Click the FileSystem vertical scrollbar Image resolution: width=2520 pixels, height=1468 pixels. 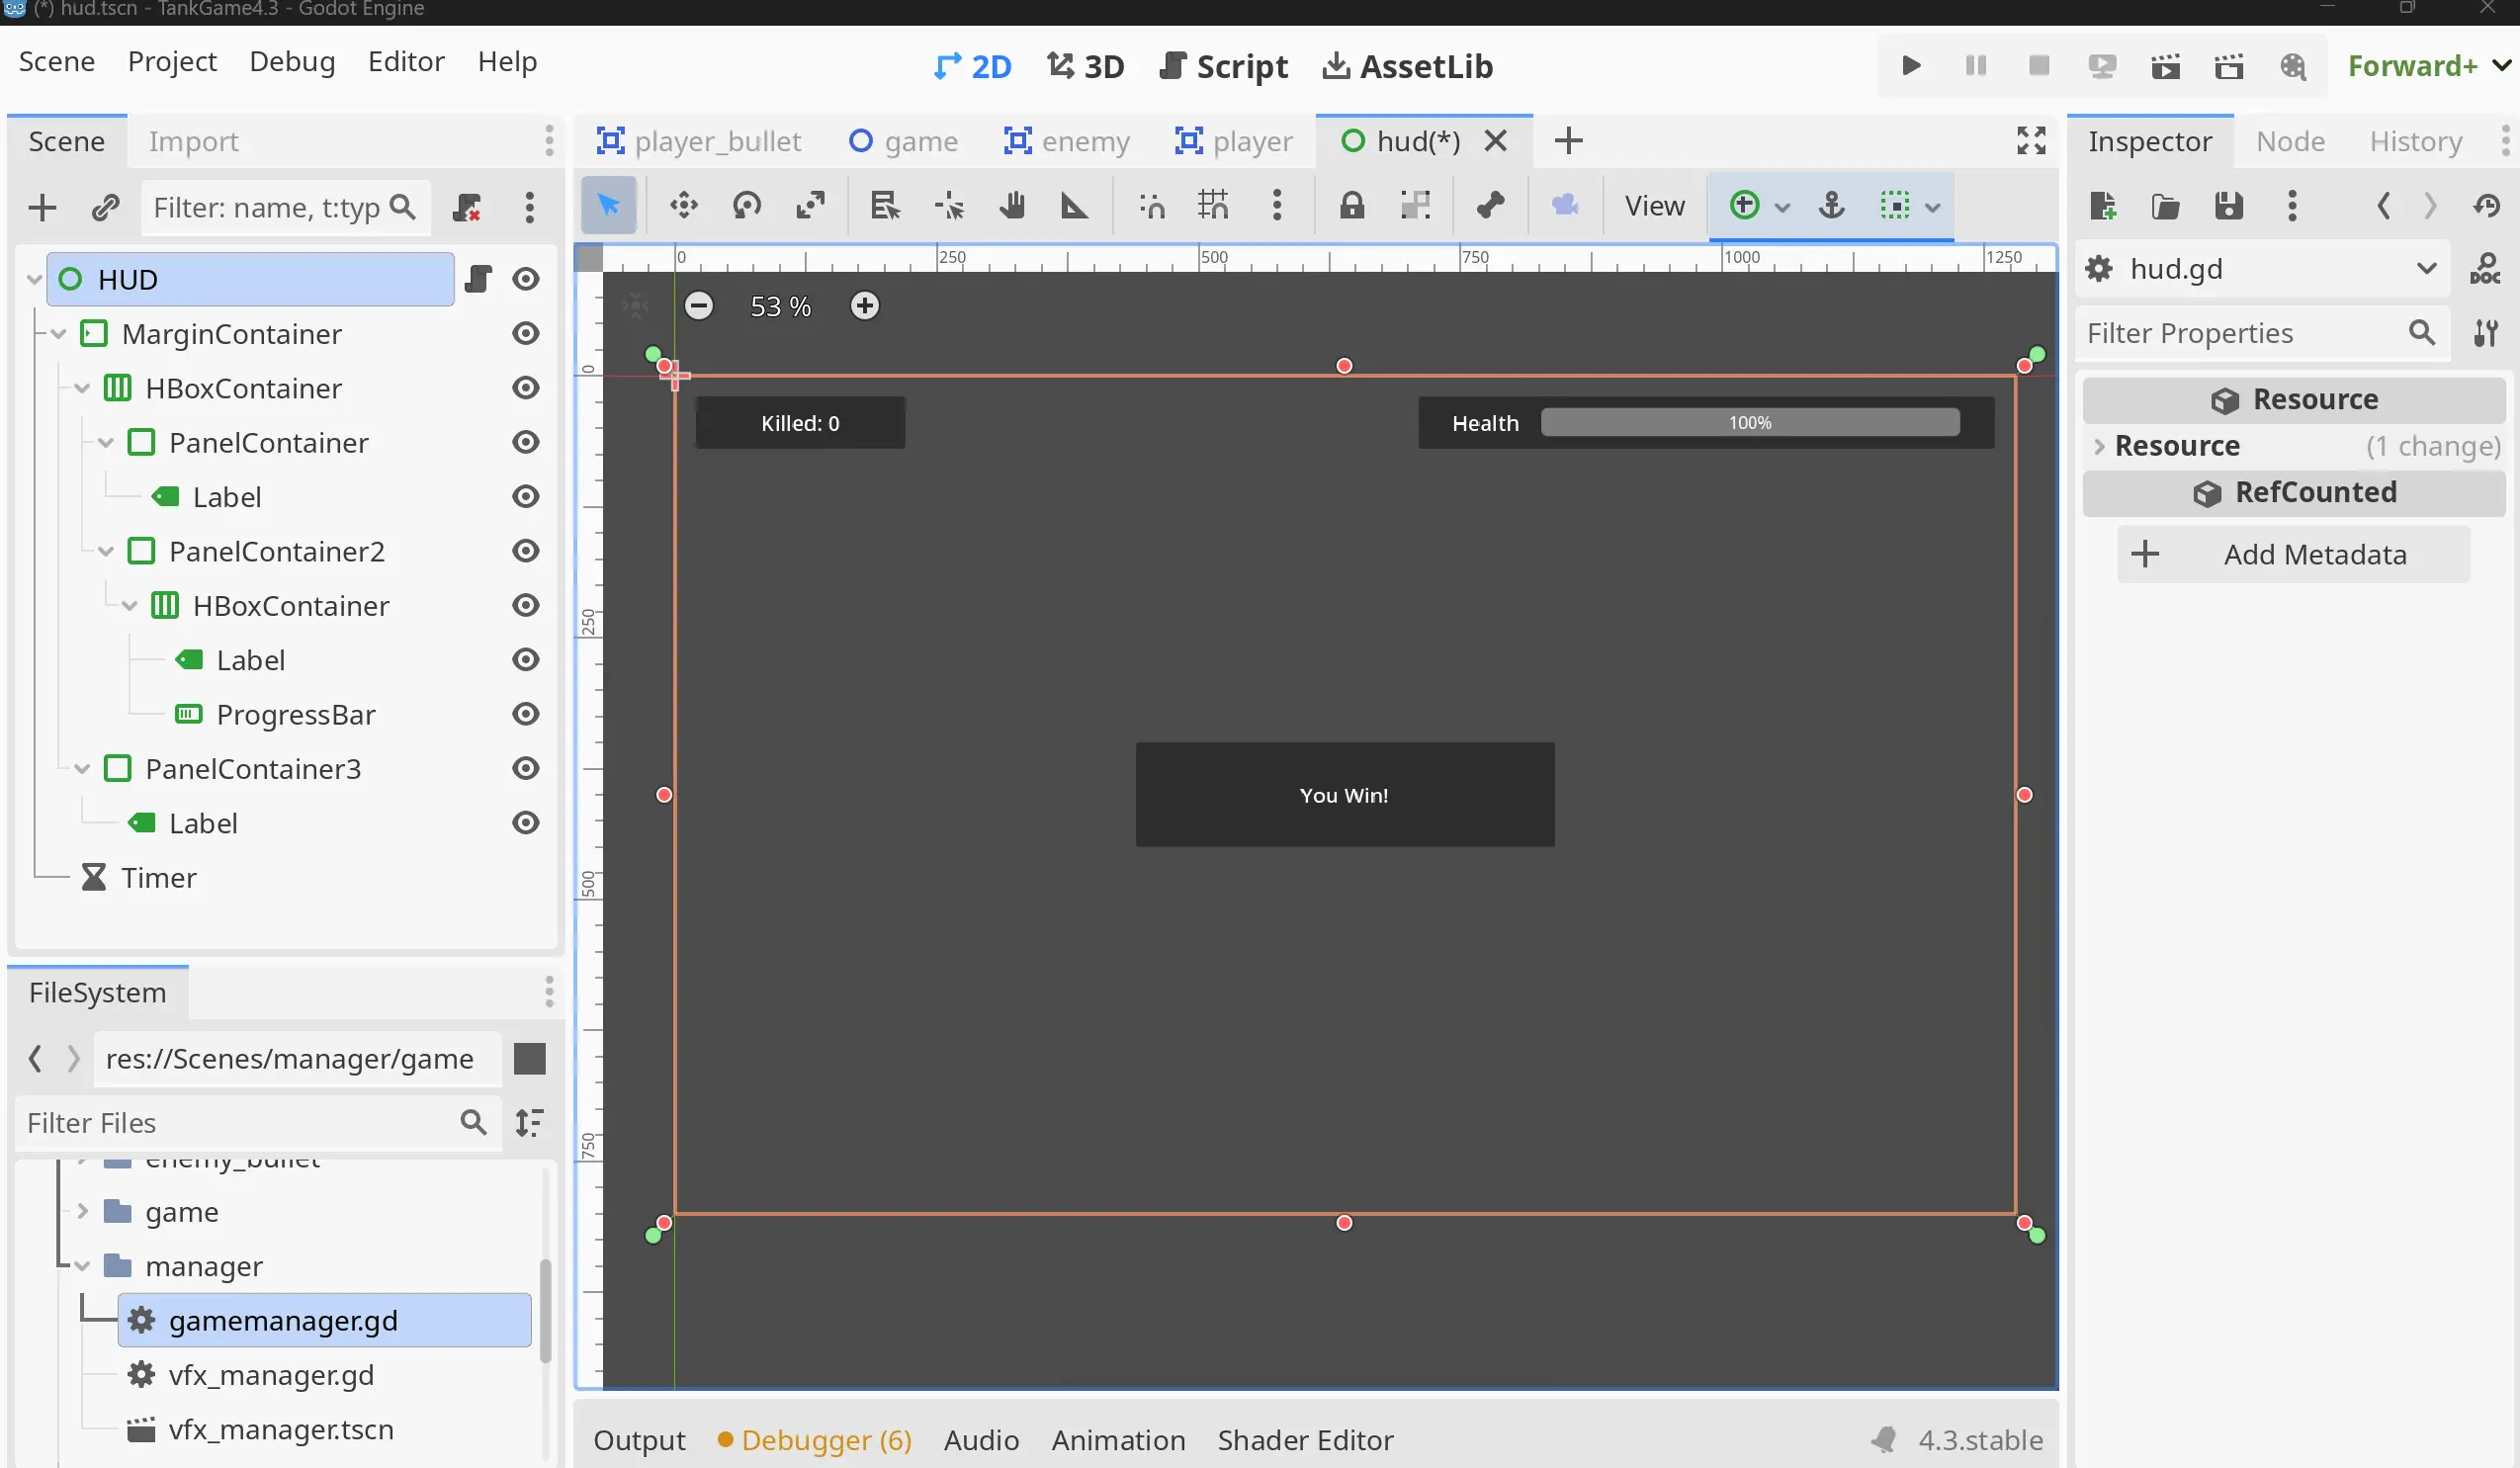545,1310
